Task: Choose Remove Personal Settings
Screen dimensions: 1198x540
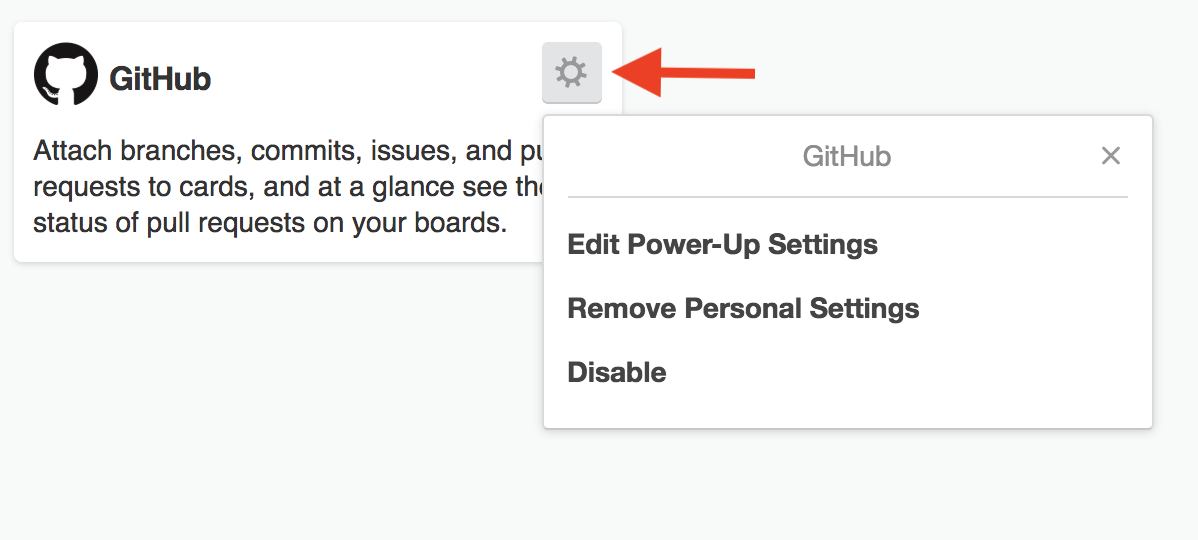Action: pos(743,309)
